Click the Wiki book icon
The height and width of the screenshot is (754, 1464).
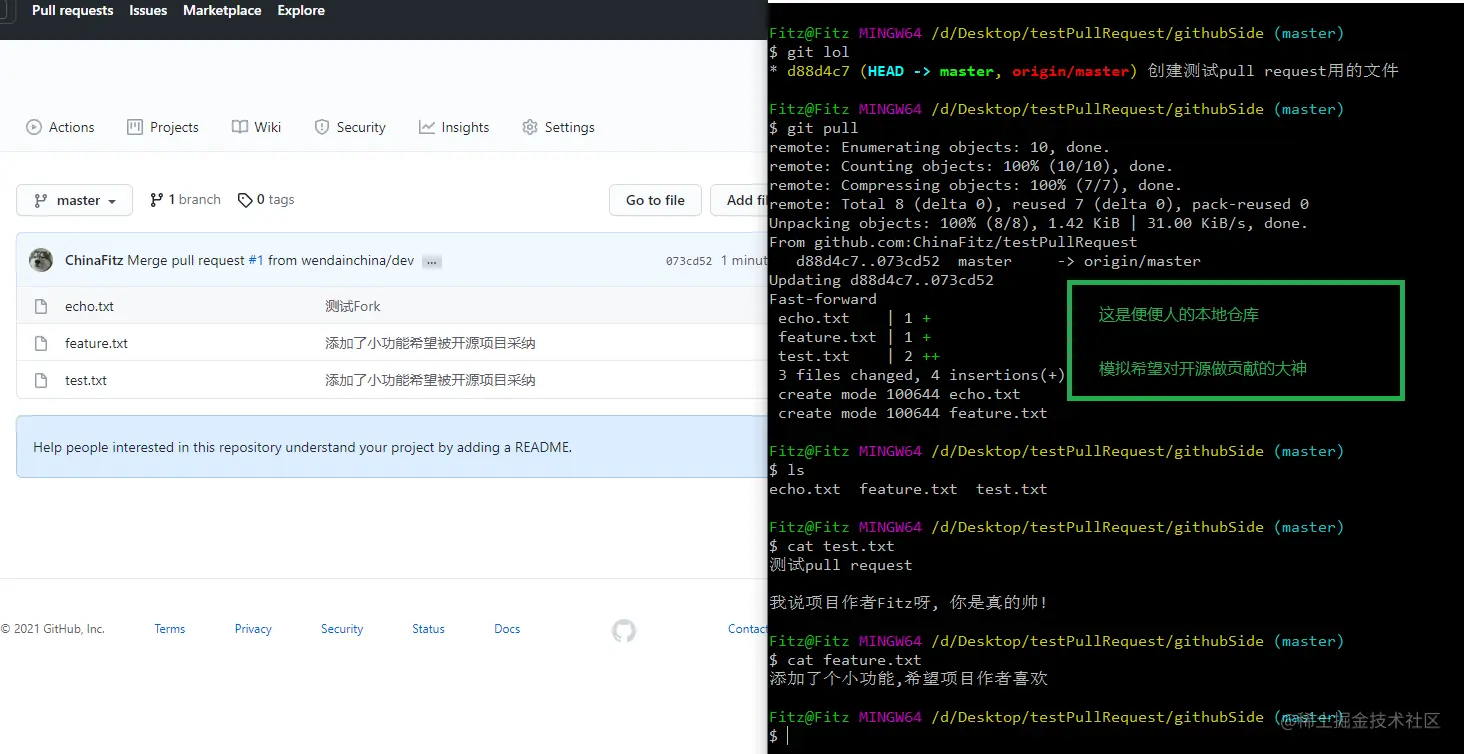point(240,127)
